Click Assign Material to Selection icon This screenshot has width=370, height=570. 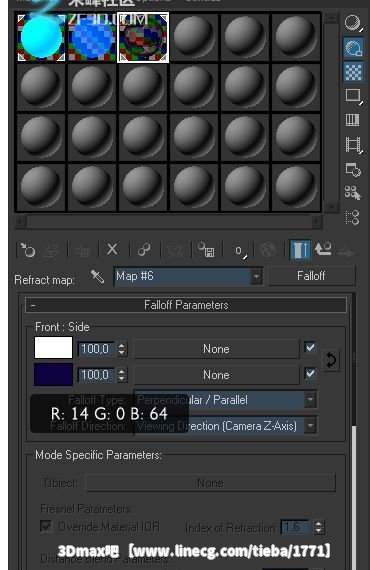point(83,250)
